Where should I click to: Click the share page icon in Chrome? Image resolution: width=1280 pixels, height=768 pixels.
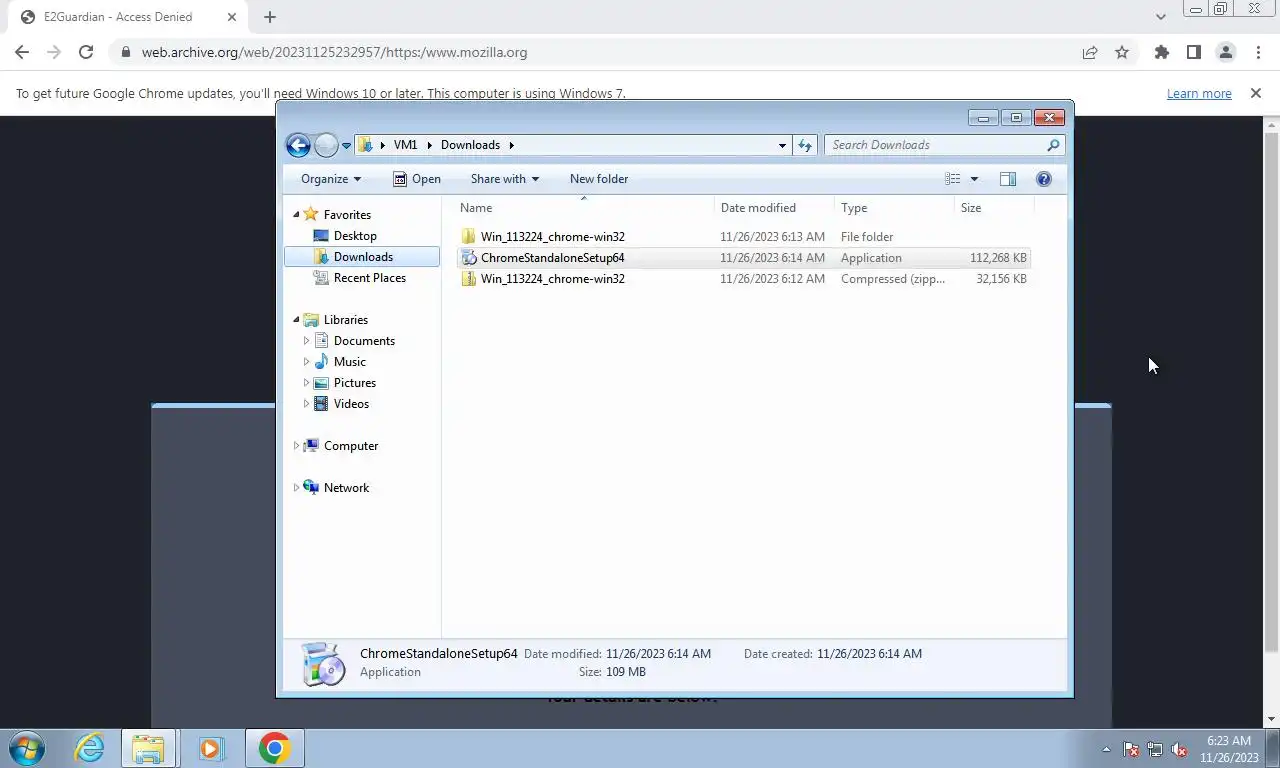[1090, 52]
